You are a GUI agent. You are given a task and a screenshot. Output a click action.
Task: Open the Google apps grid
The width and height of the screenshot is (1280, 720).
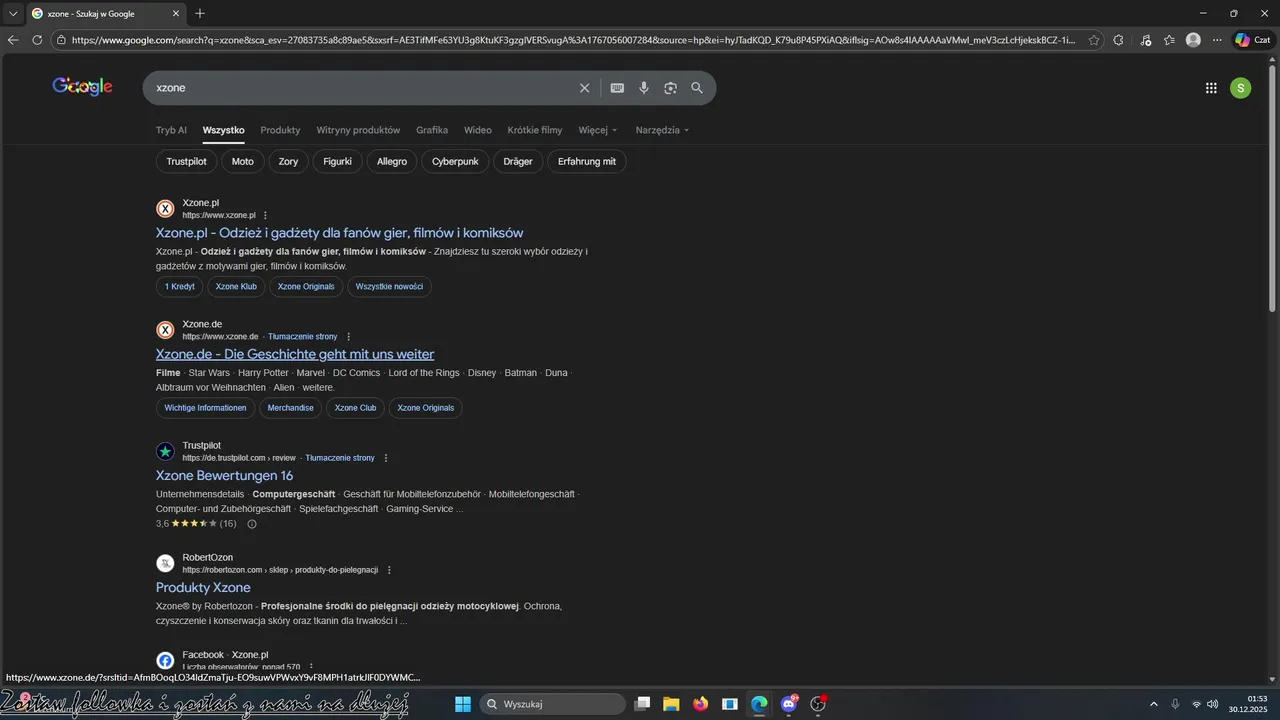(x=1211, y=88)
